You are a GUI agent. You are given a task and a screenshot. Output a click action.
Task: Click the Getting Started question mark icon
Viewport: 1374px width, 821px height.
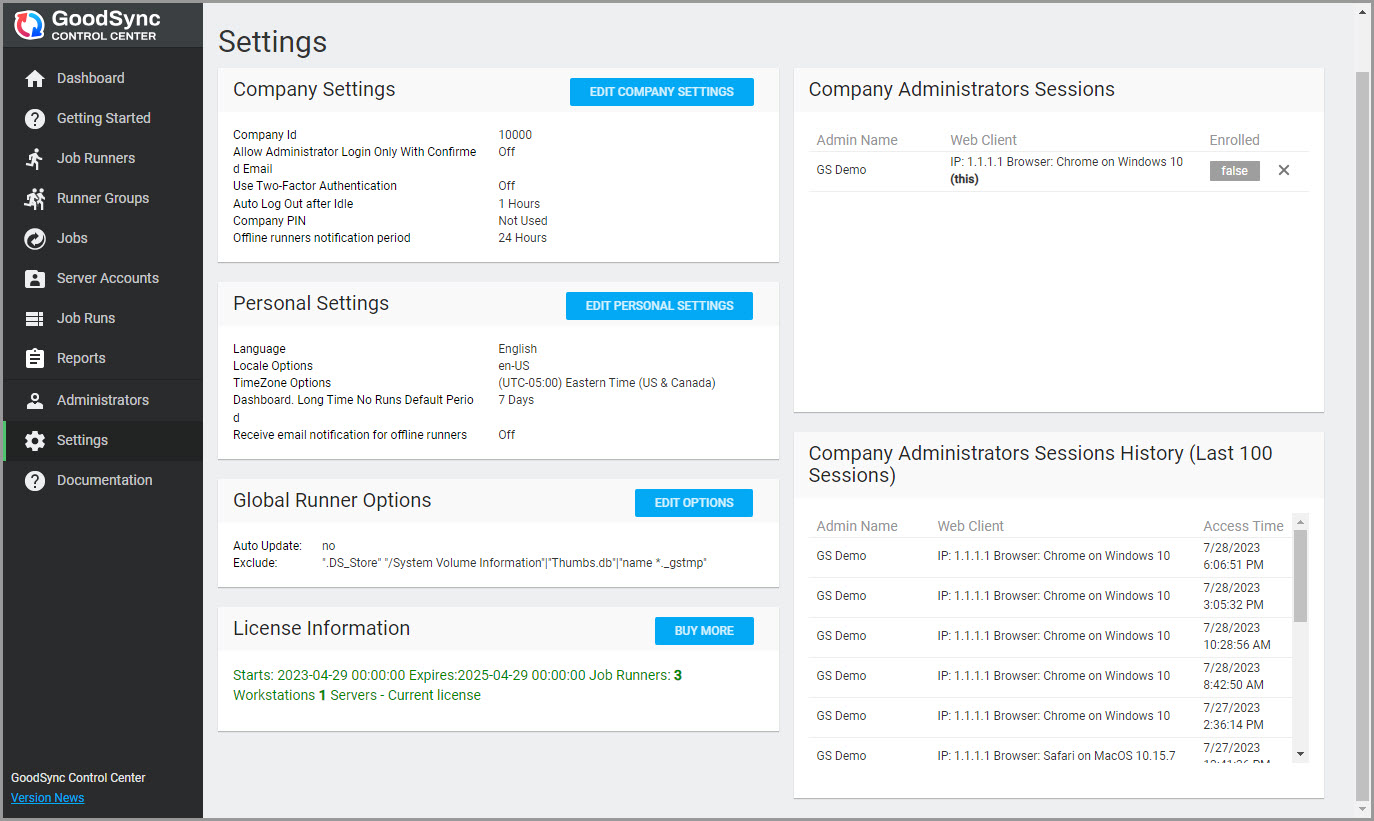point(35,118)
